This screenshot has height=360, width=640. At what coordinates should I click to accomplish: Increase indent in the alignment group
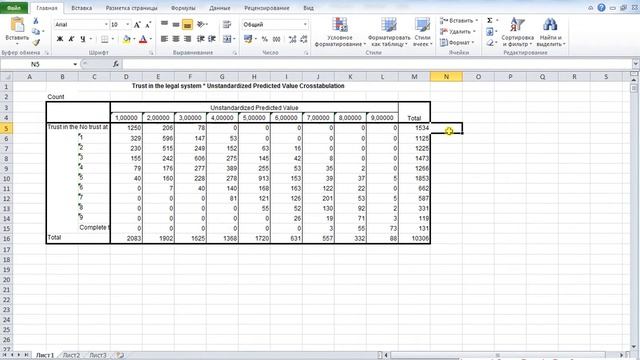[x=212, y=39]
